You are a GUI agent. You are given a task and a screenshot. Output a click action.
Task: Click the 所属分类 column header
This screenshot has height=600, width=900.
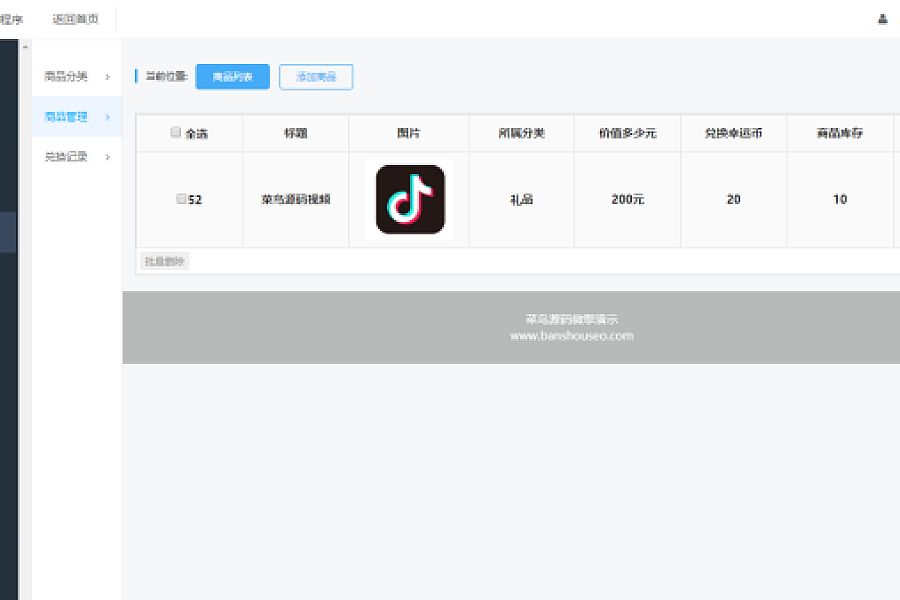coord(521,133)
